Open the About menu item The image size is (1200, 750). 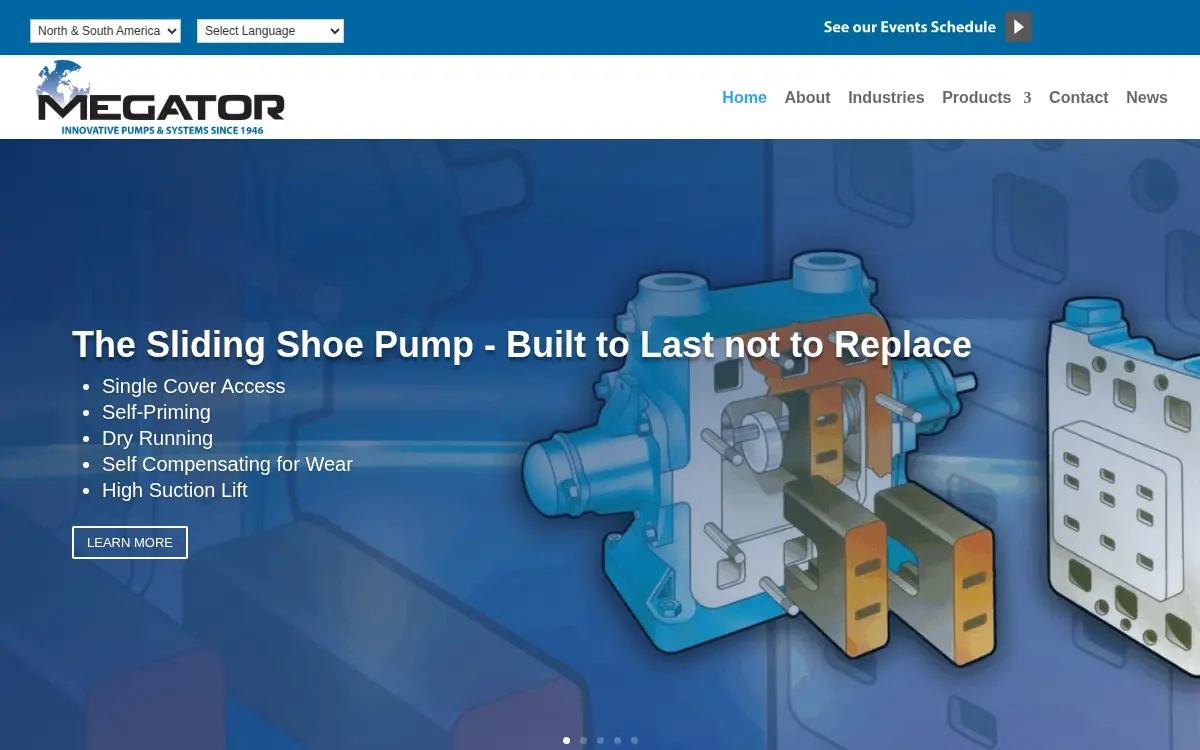click(x=807, y=97)
